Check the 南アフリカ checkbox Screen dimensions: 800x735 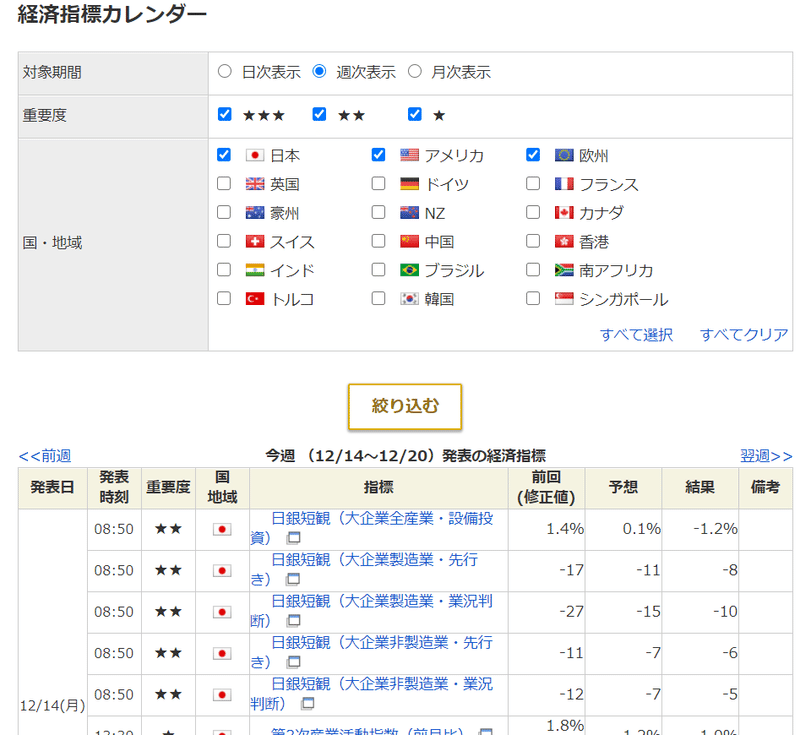pos(533,269)
